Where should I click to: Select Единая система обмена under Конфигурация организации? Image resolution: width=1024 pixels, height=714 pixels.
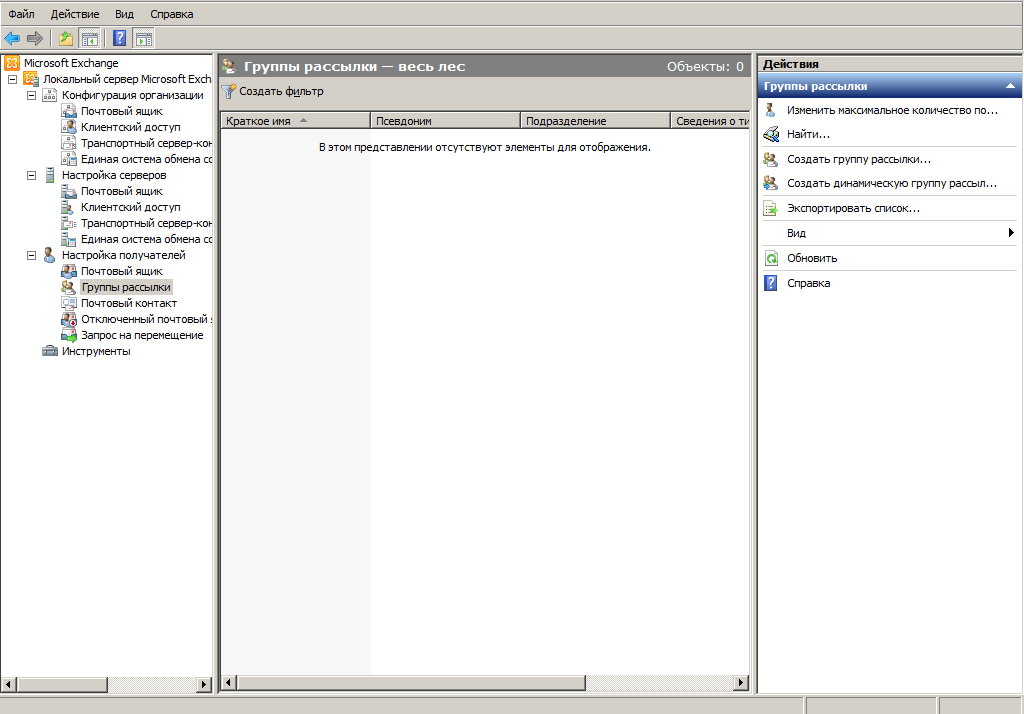pos(146,159)
